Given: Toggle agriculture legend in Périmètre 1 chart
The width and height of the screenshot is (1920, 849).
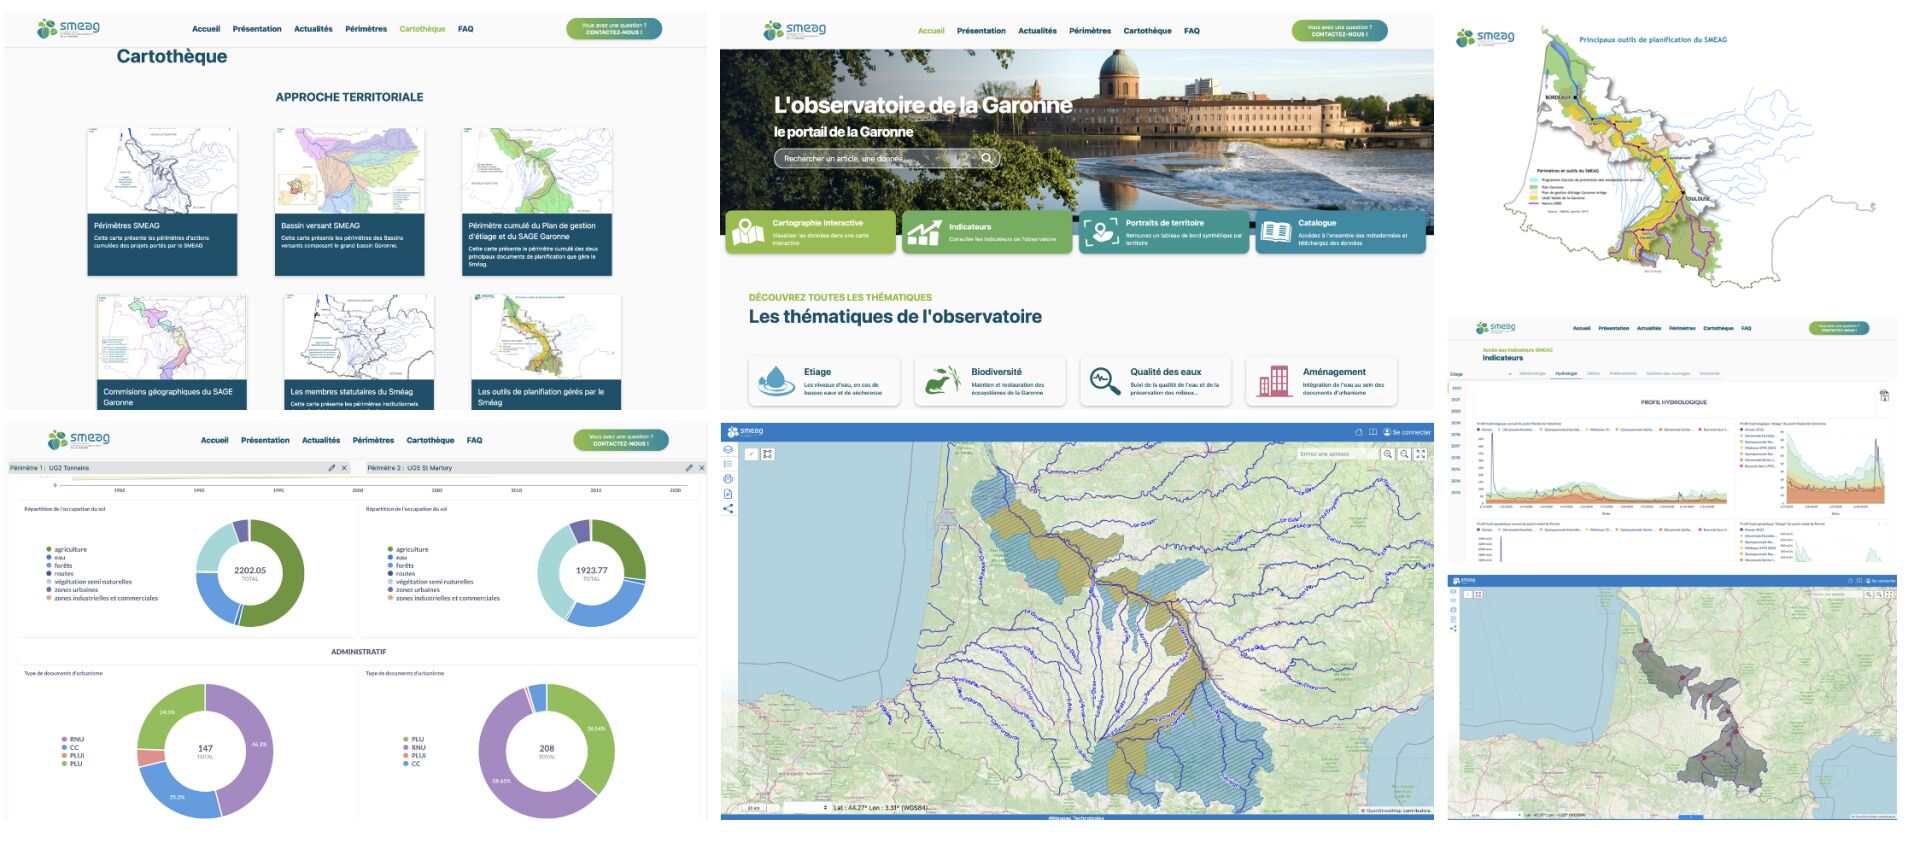Looking at the screenshot, I should click(x=66, y=549).
